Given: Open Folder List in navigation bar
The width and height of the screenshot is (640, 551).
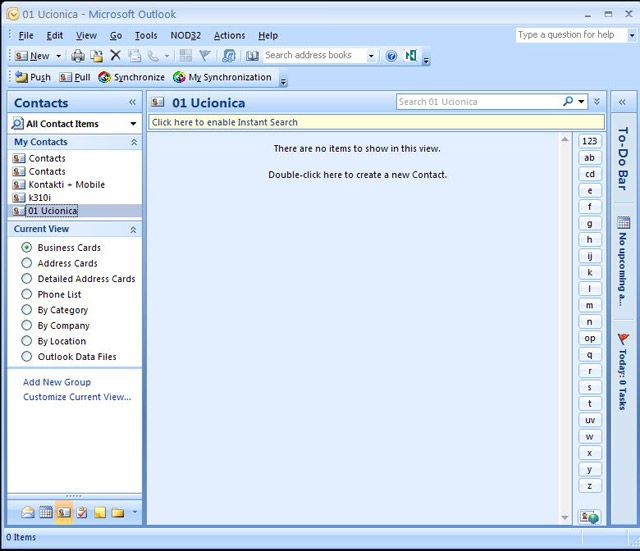Looking at the screenshot, I should pos(118,512).
